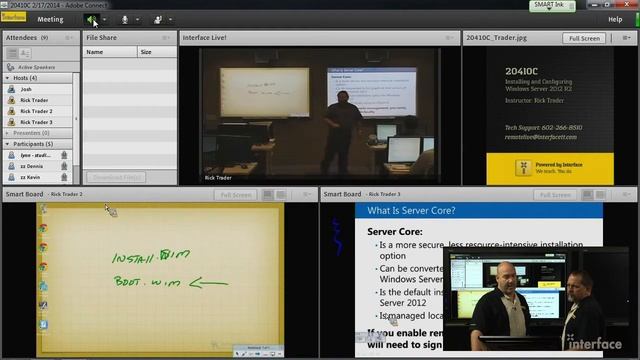Select participant zz Kevin

coord(38,177)
